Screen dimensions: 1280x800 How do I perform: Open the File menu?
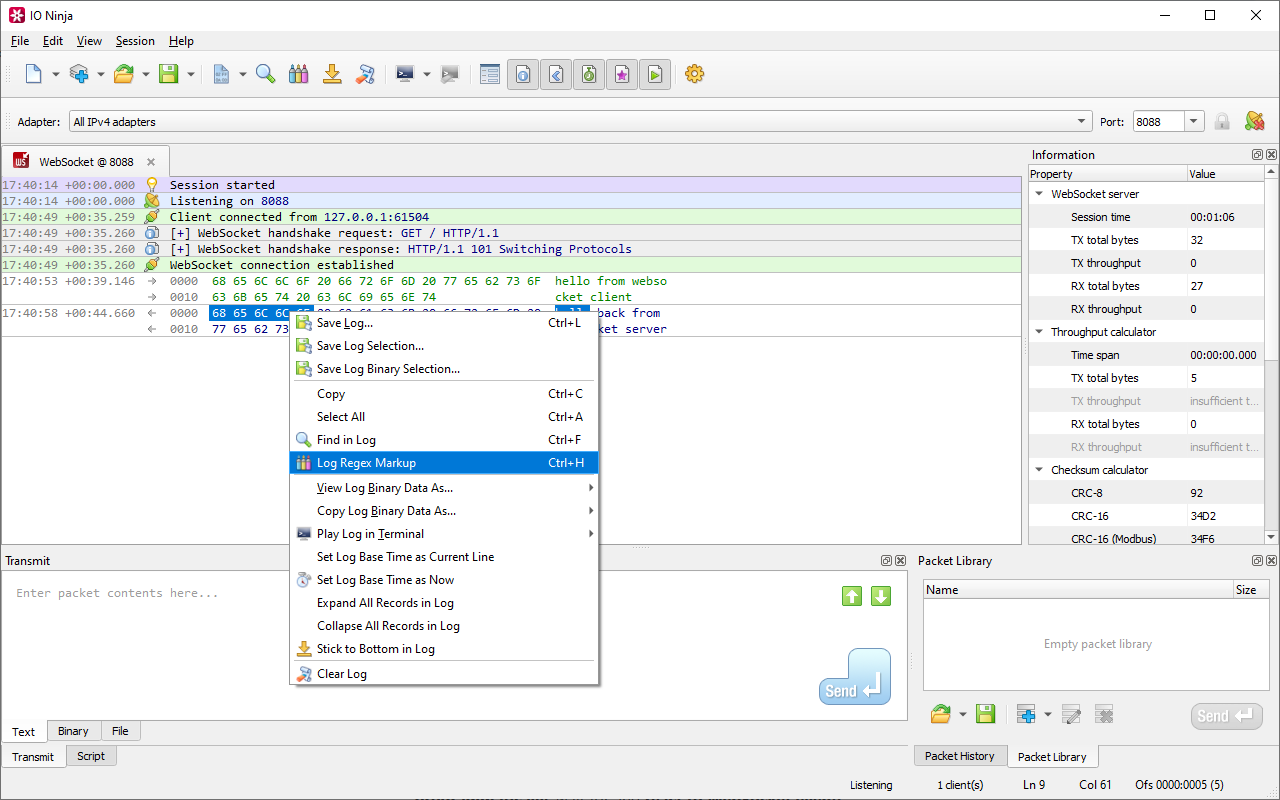pos(20,41)
